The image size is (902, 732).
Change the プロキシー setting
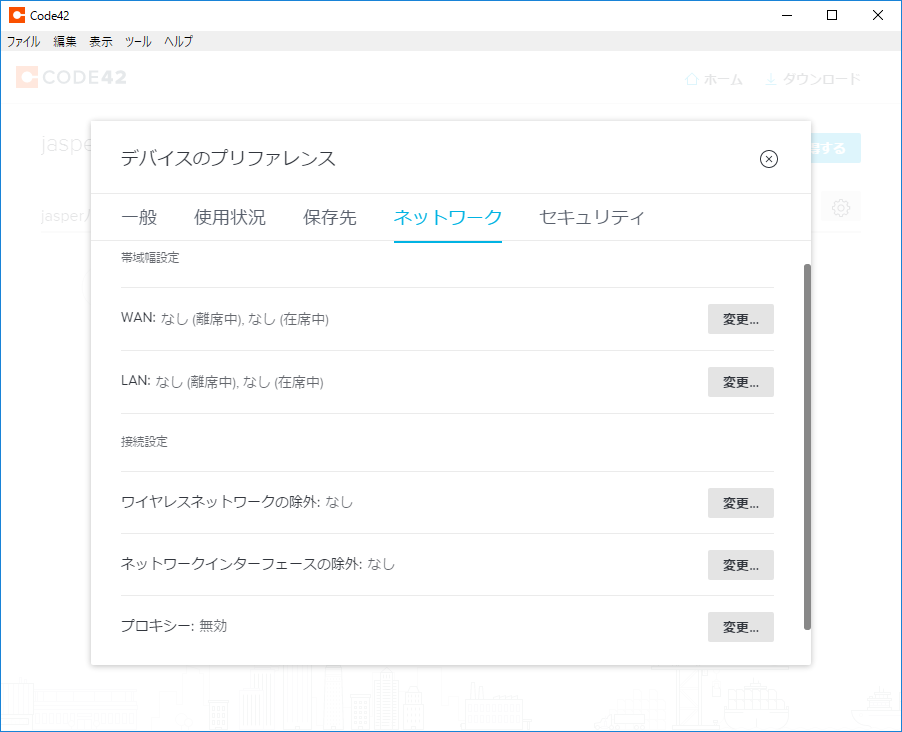click(740, 627)
